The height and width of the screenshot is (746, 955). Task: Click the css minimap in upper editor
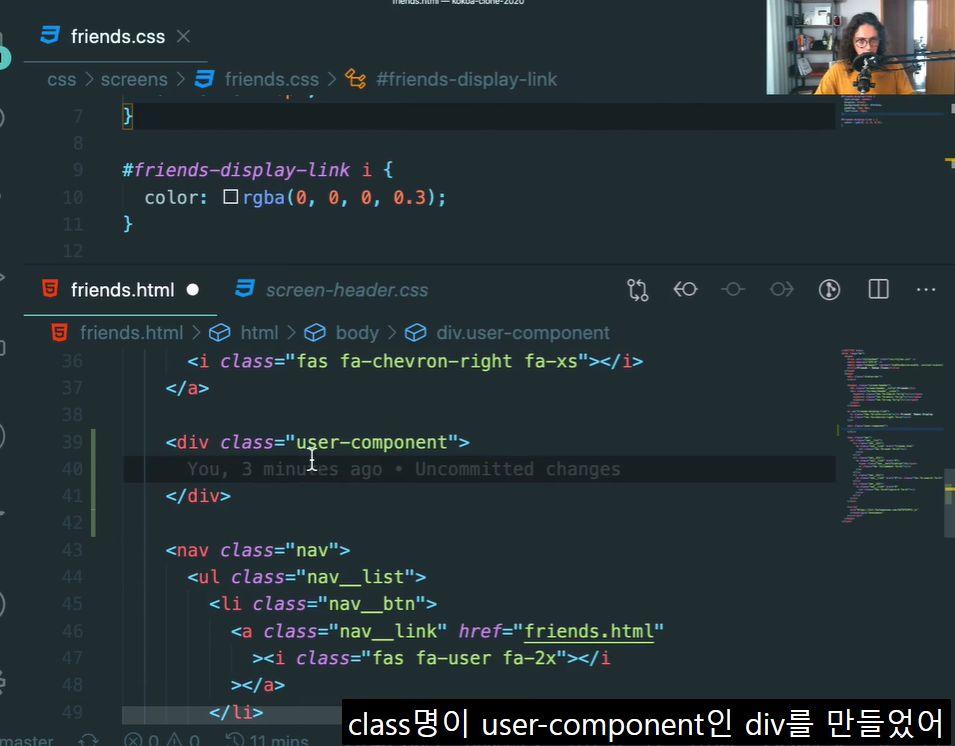892,110
